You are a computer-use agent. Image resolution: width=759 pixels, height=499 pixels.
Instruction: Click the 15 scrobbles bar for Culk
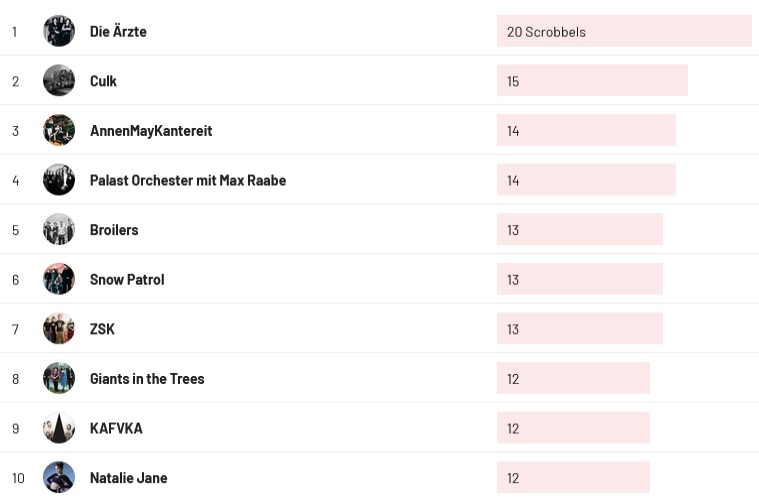coord(592,81)
